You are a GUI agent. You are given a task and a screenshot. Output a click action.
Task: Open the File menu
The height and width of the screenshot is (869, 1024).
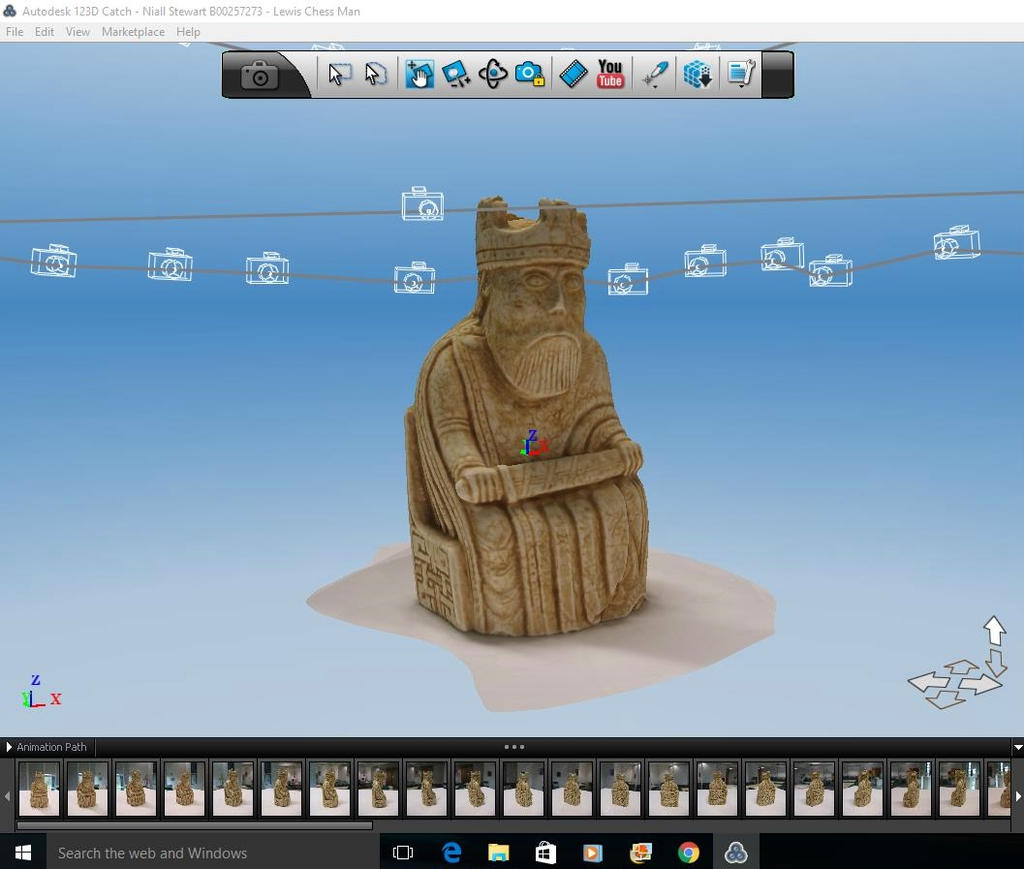coord(14,31)
